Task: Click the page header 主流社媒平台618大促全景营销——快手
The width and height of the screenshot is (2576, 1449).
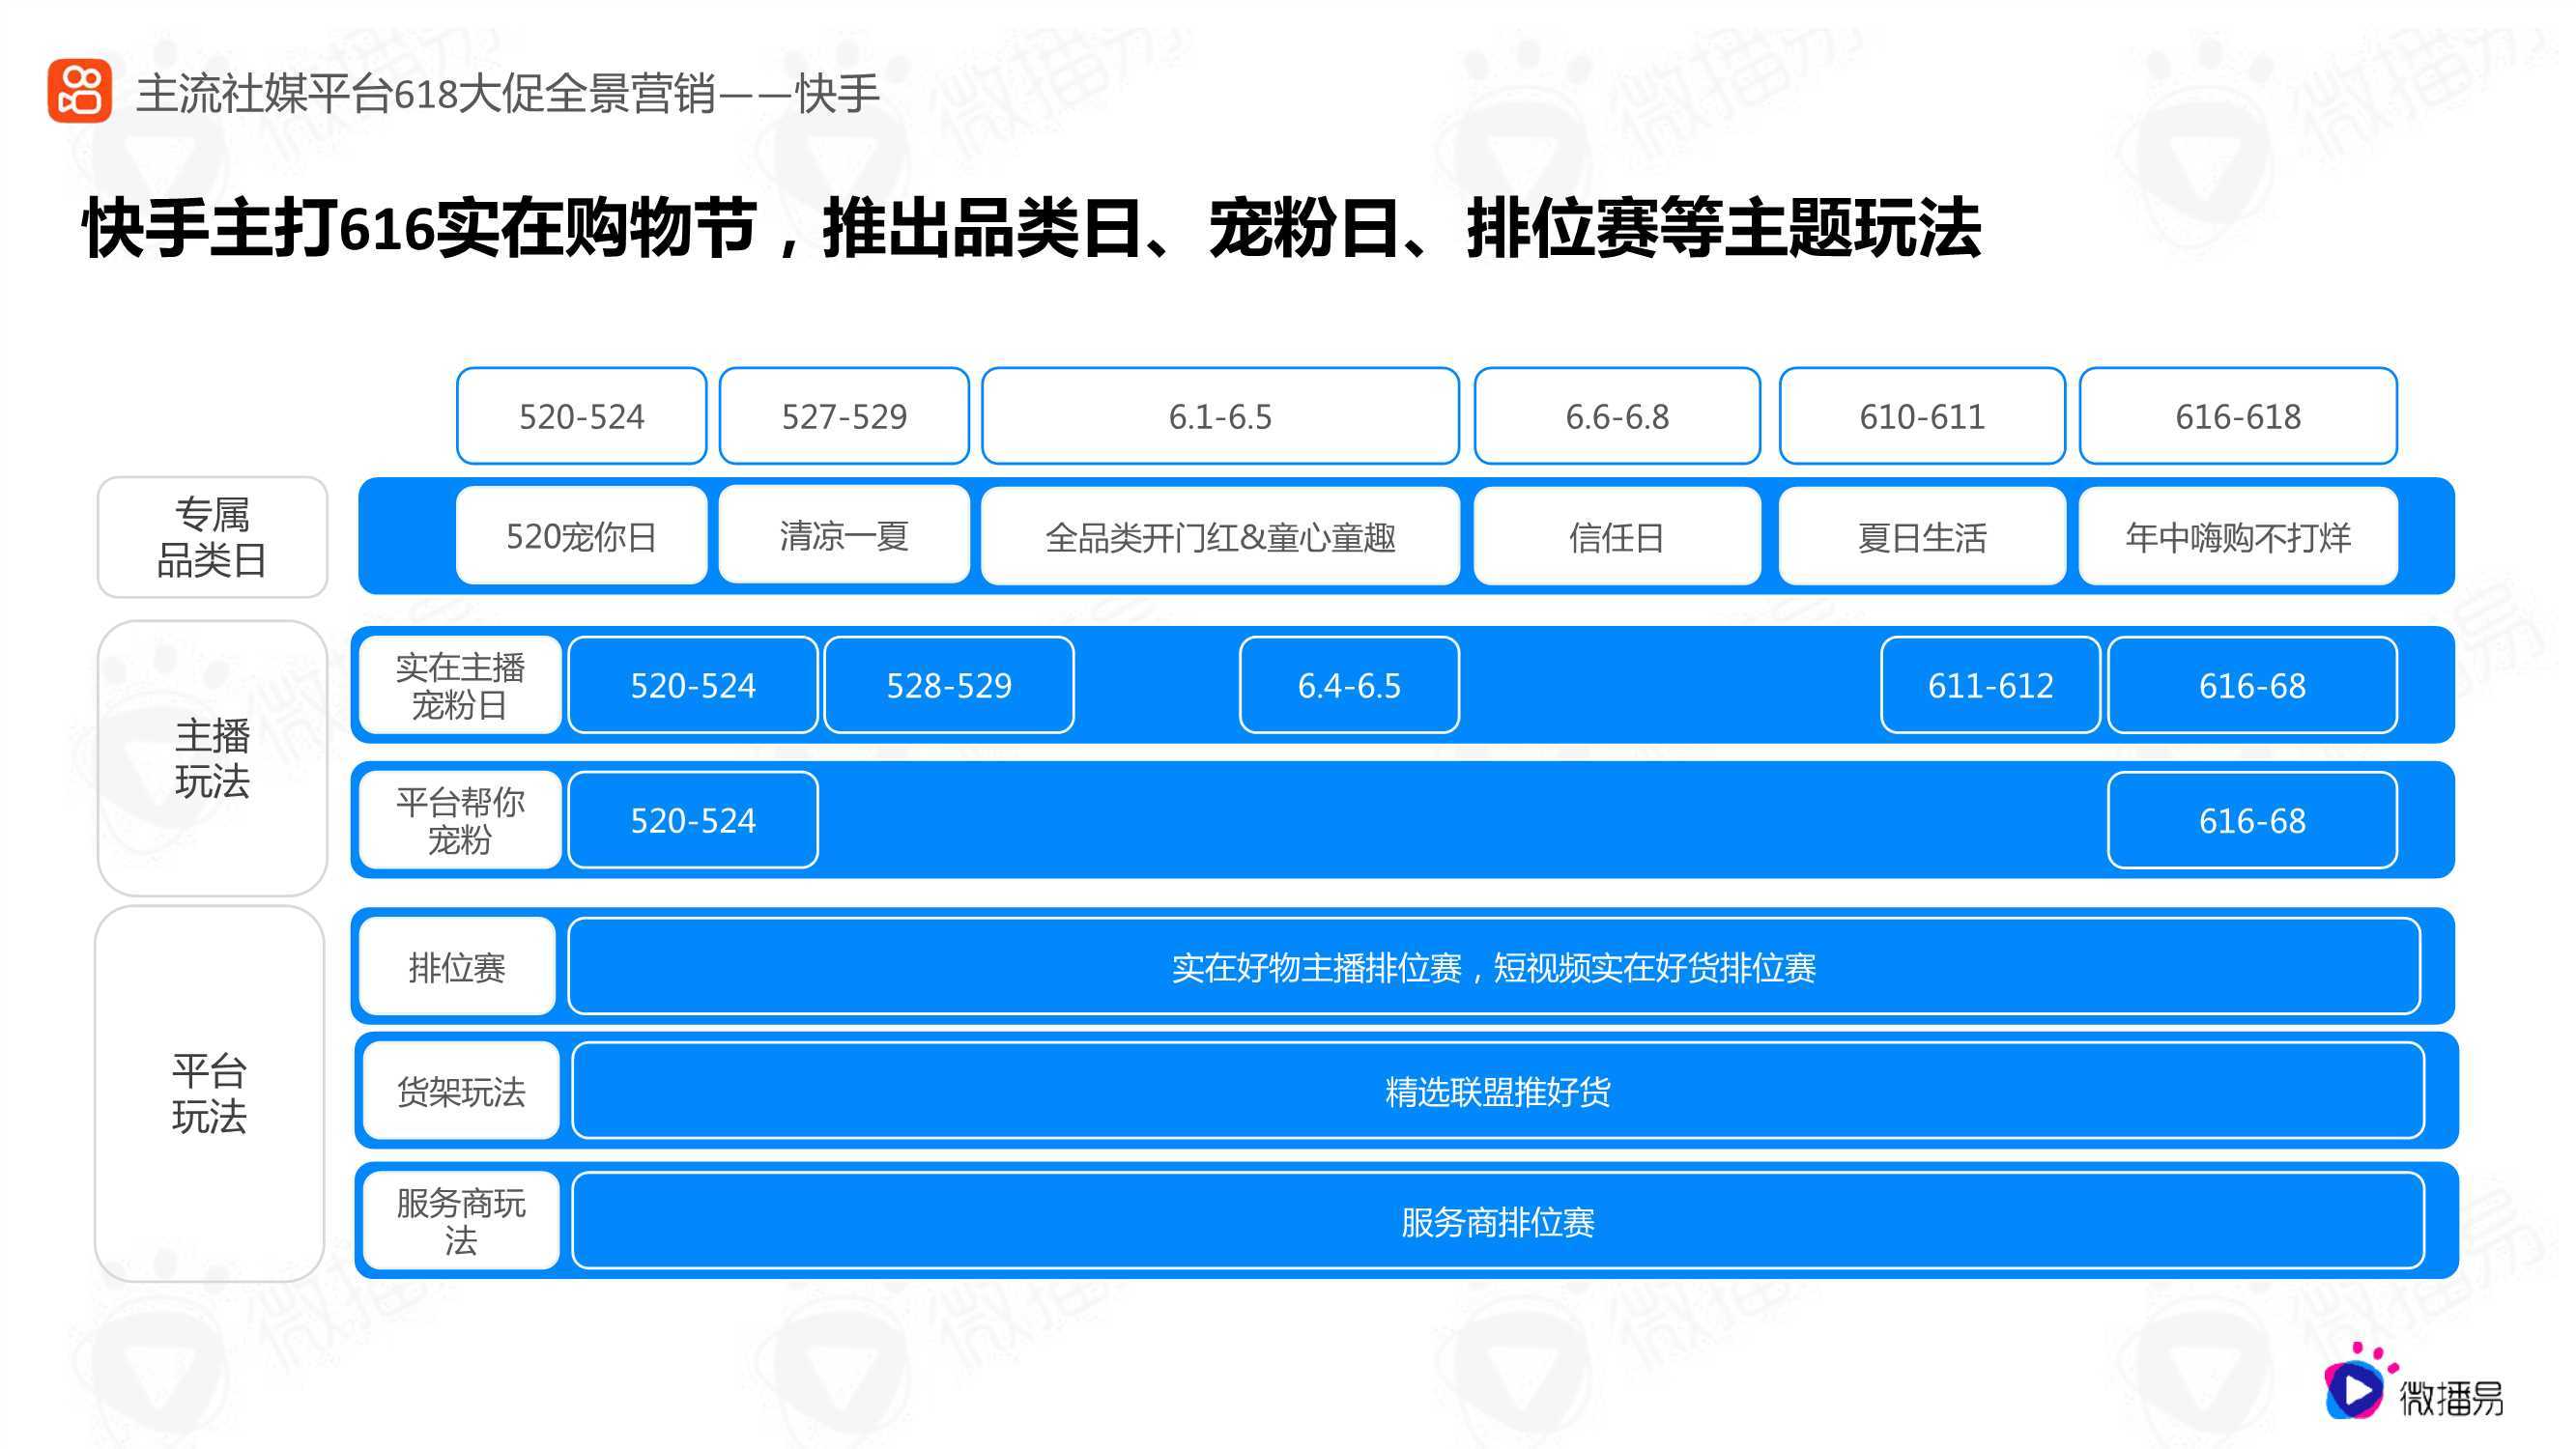Action: (508, 94)
